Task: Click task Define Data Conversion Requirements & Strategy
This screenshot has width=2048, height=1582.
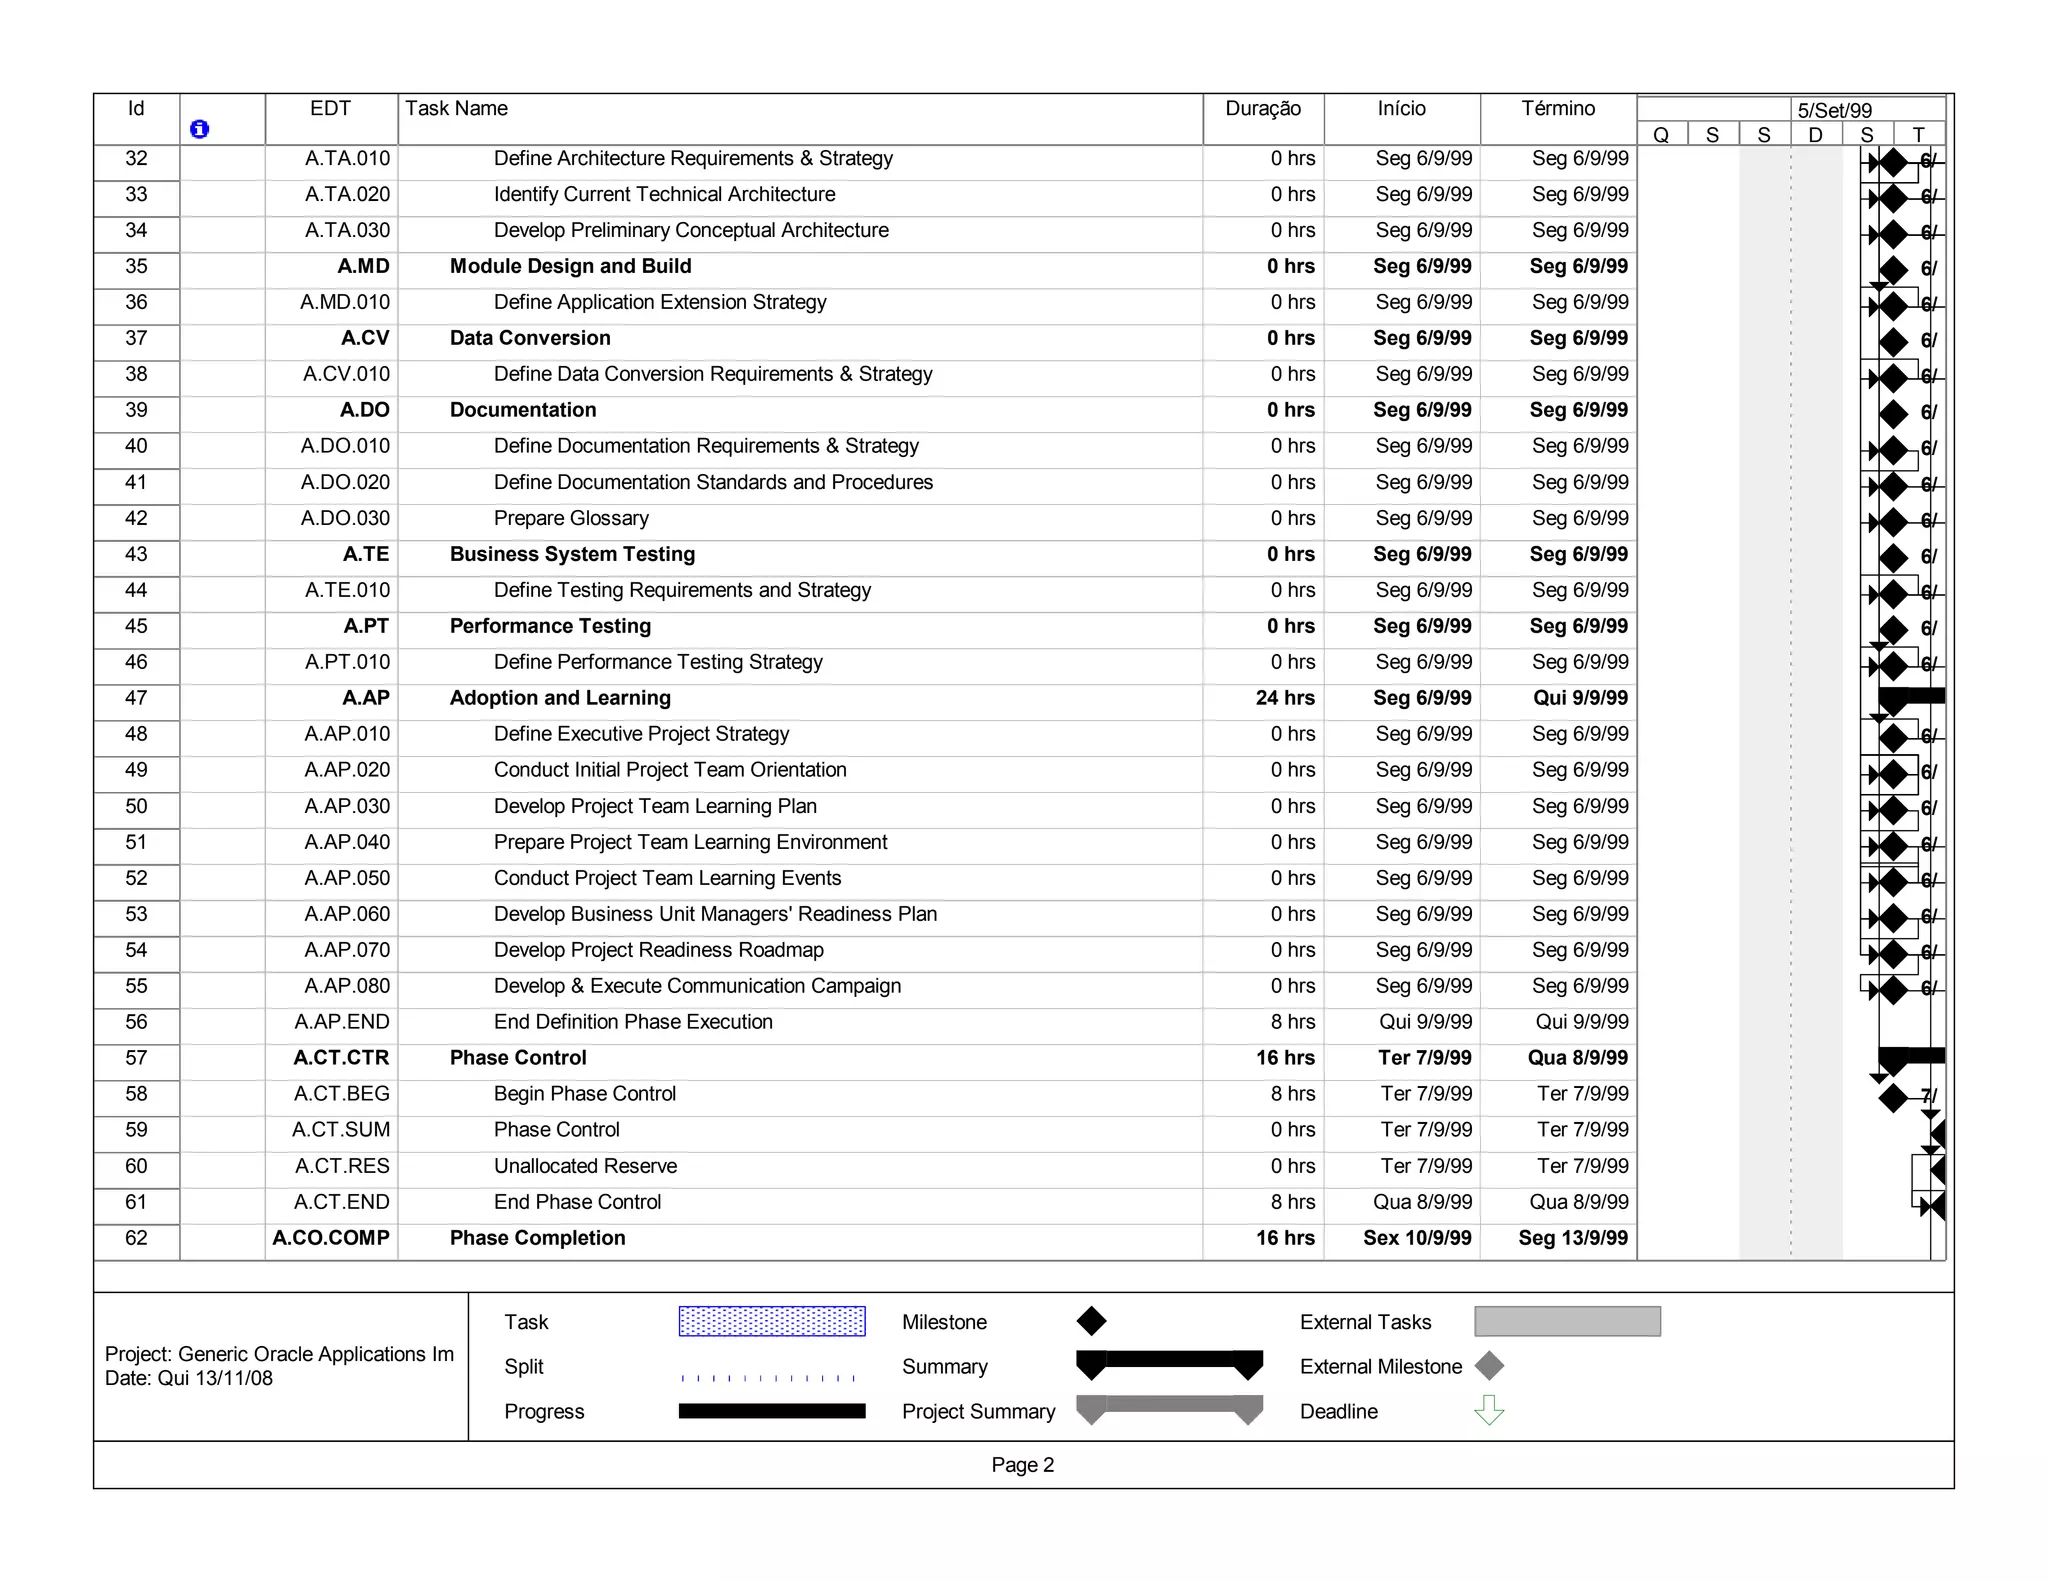Action: click(x=713, y=374)
